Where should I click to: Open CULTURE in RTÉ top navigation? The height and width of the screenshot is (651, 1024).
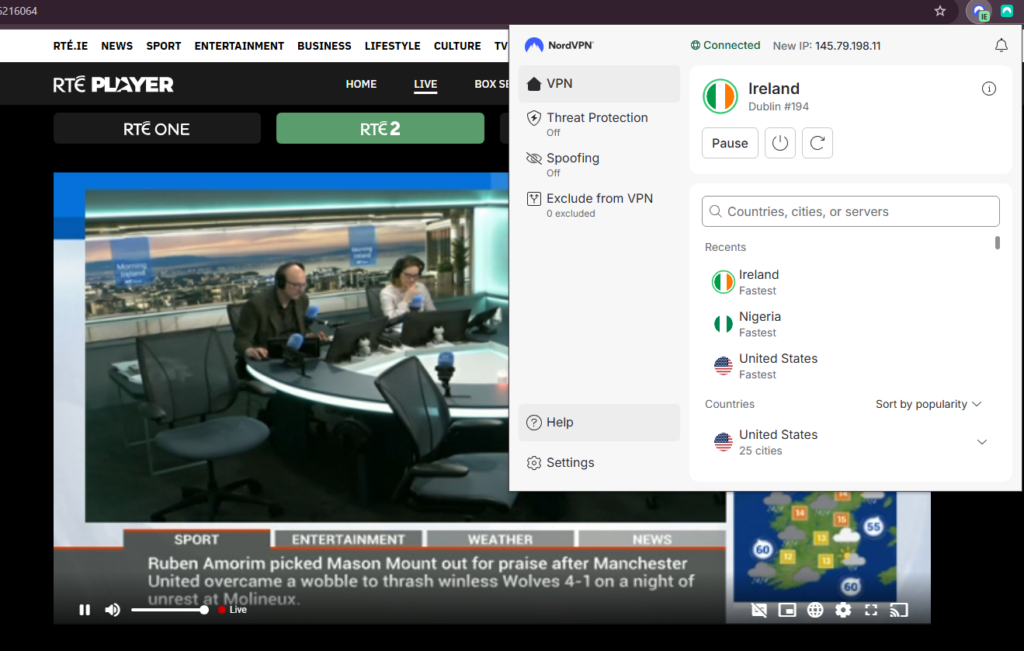tap(457, 46)
